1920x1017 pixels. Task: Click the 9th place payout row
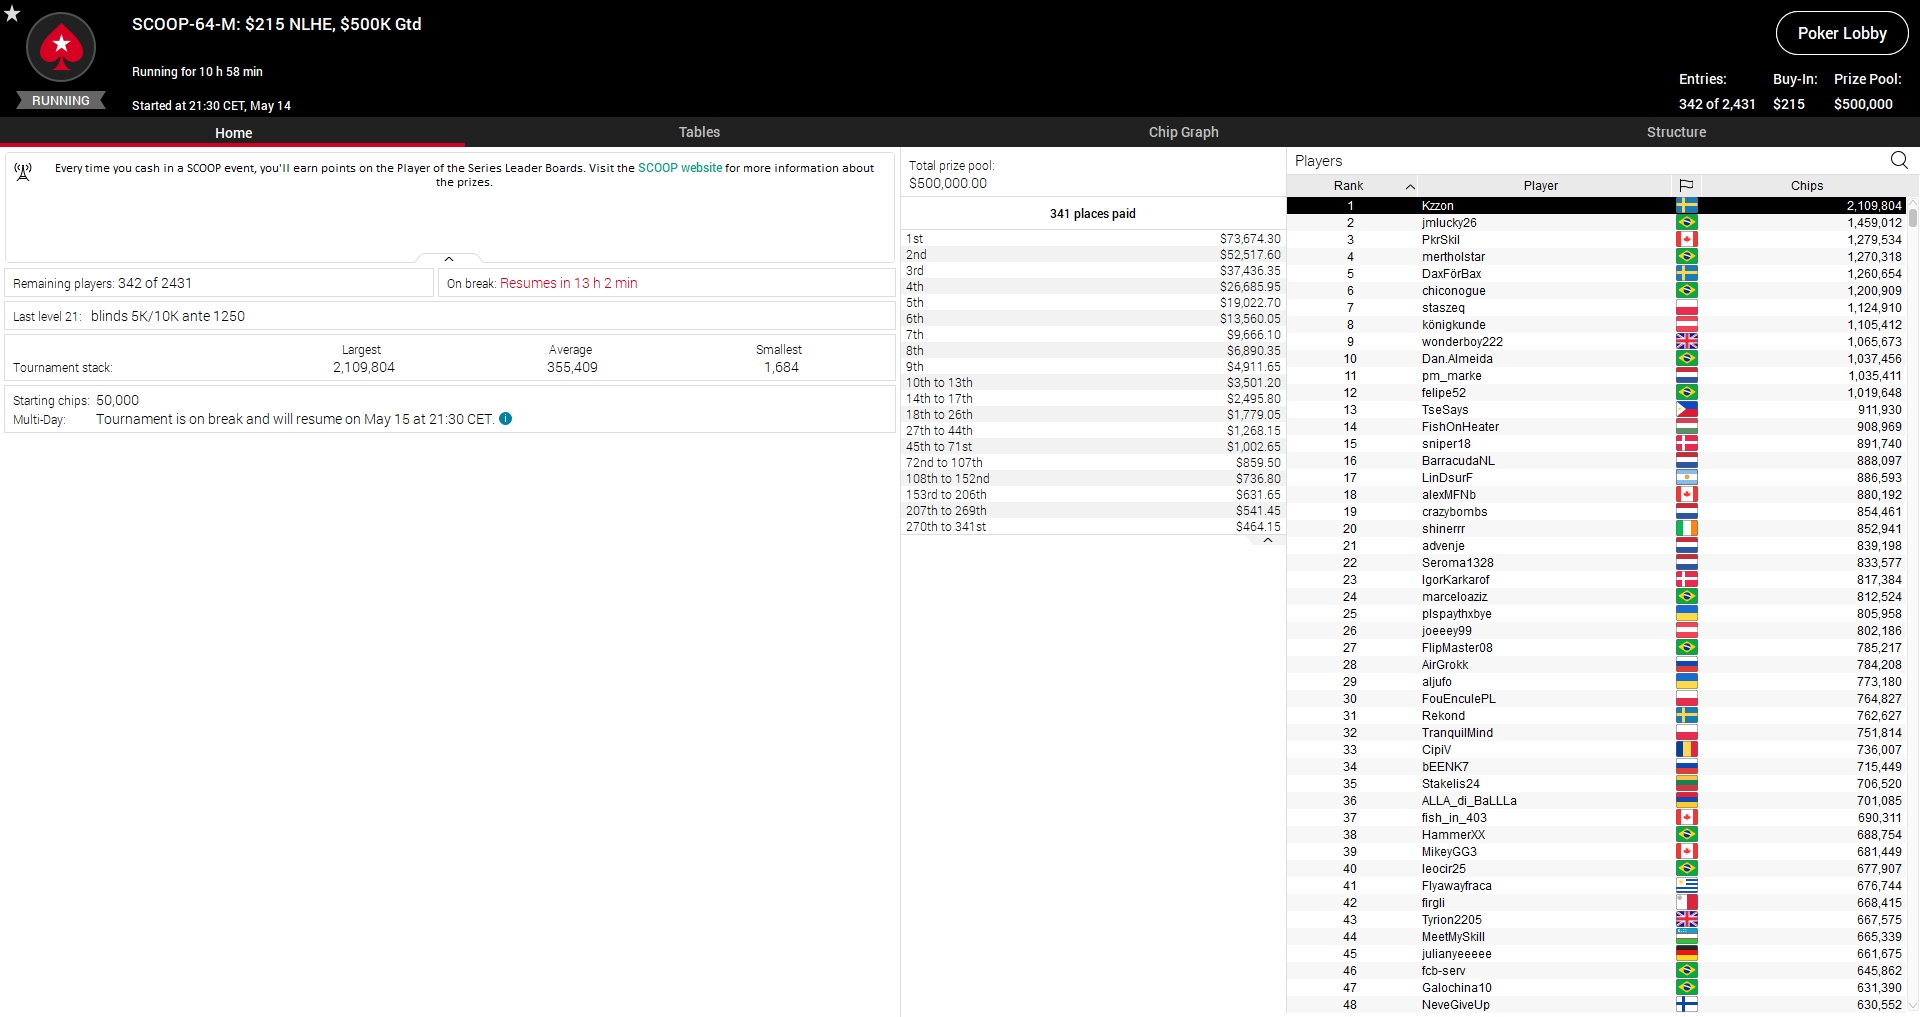(x=1093, y=367)
